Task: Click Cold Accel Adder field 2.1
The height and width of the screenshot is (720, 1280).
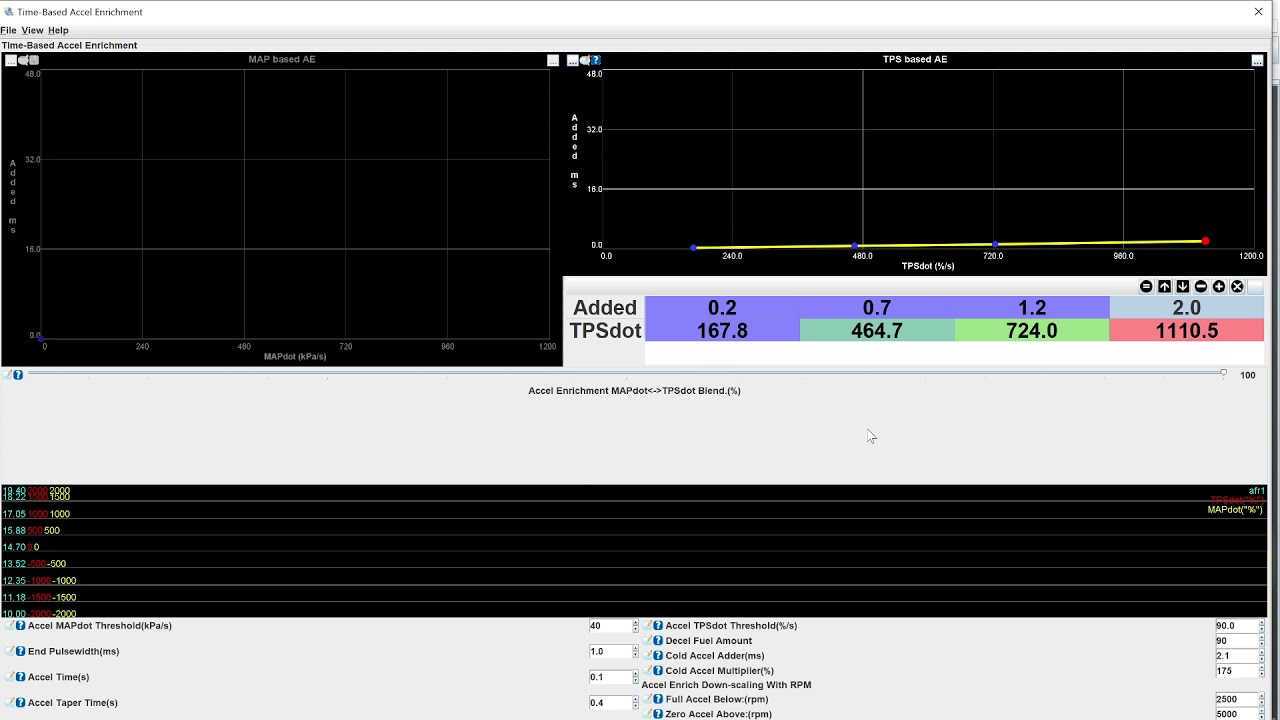Action: point(1236,656)
